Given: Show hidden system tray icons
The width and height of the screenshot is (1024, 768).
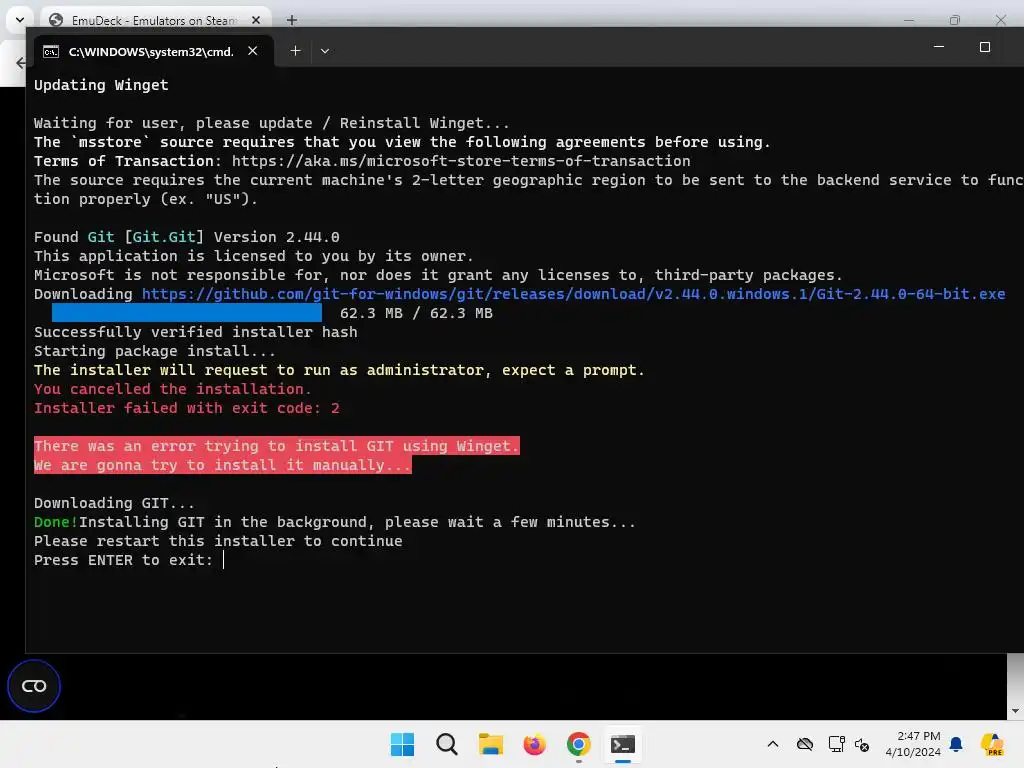Looking at the screenshot, I should [773, 744].
